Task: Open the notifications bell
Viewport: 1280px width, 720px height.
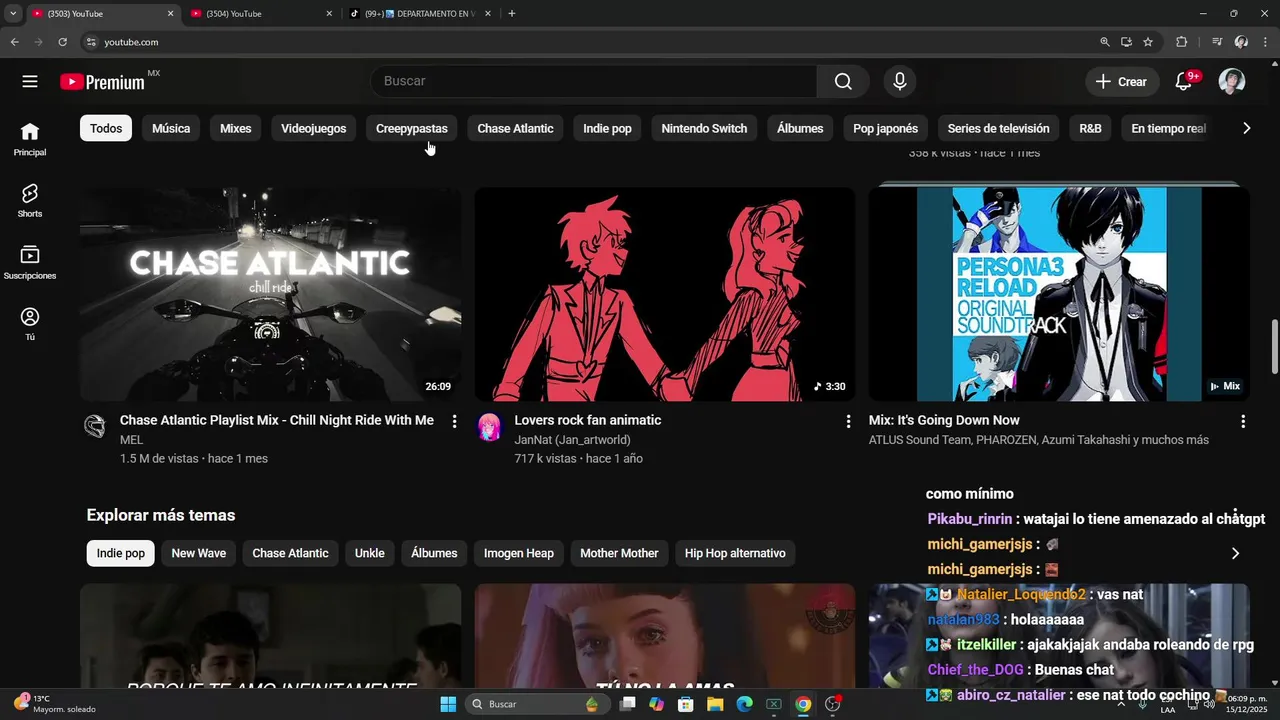Action: click(x=1183, y=82)
